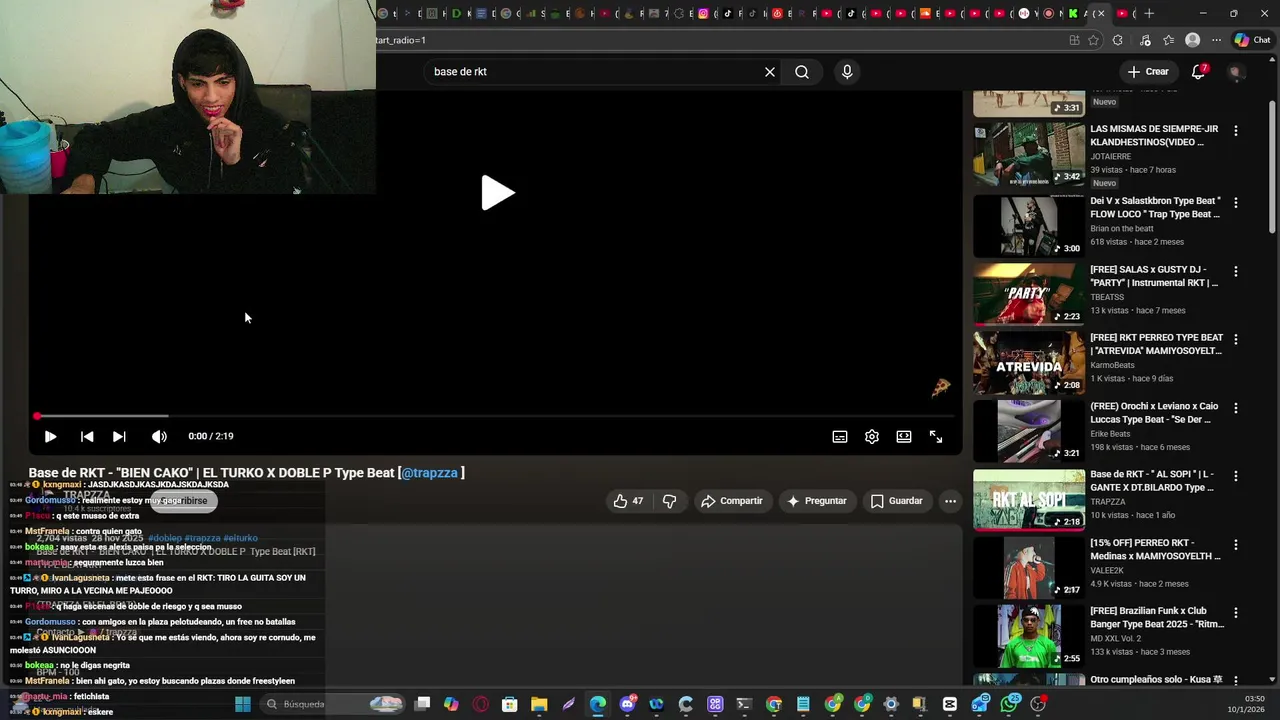Open WhatsApp from the taskbar

pos(1009,704)
